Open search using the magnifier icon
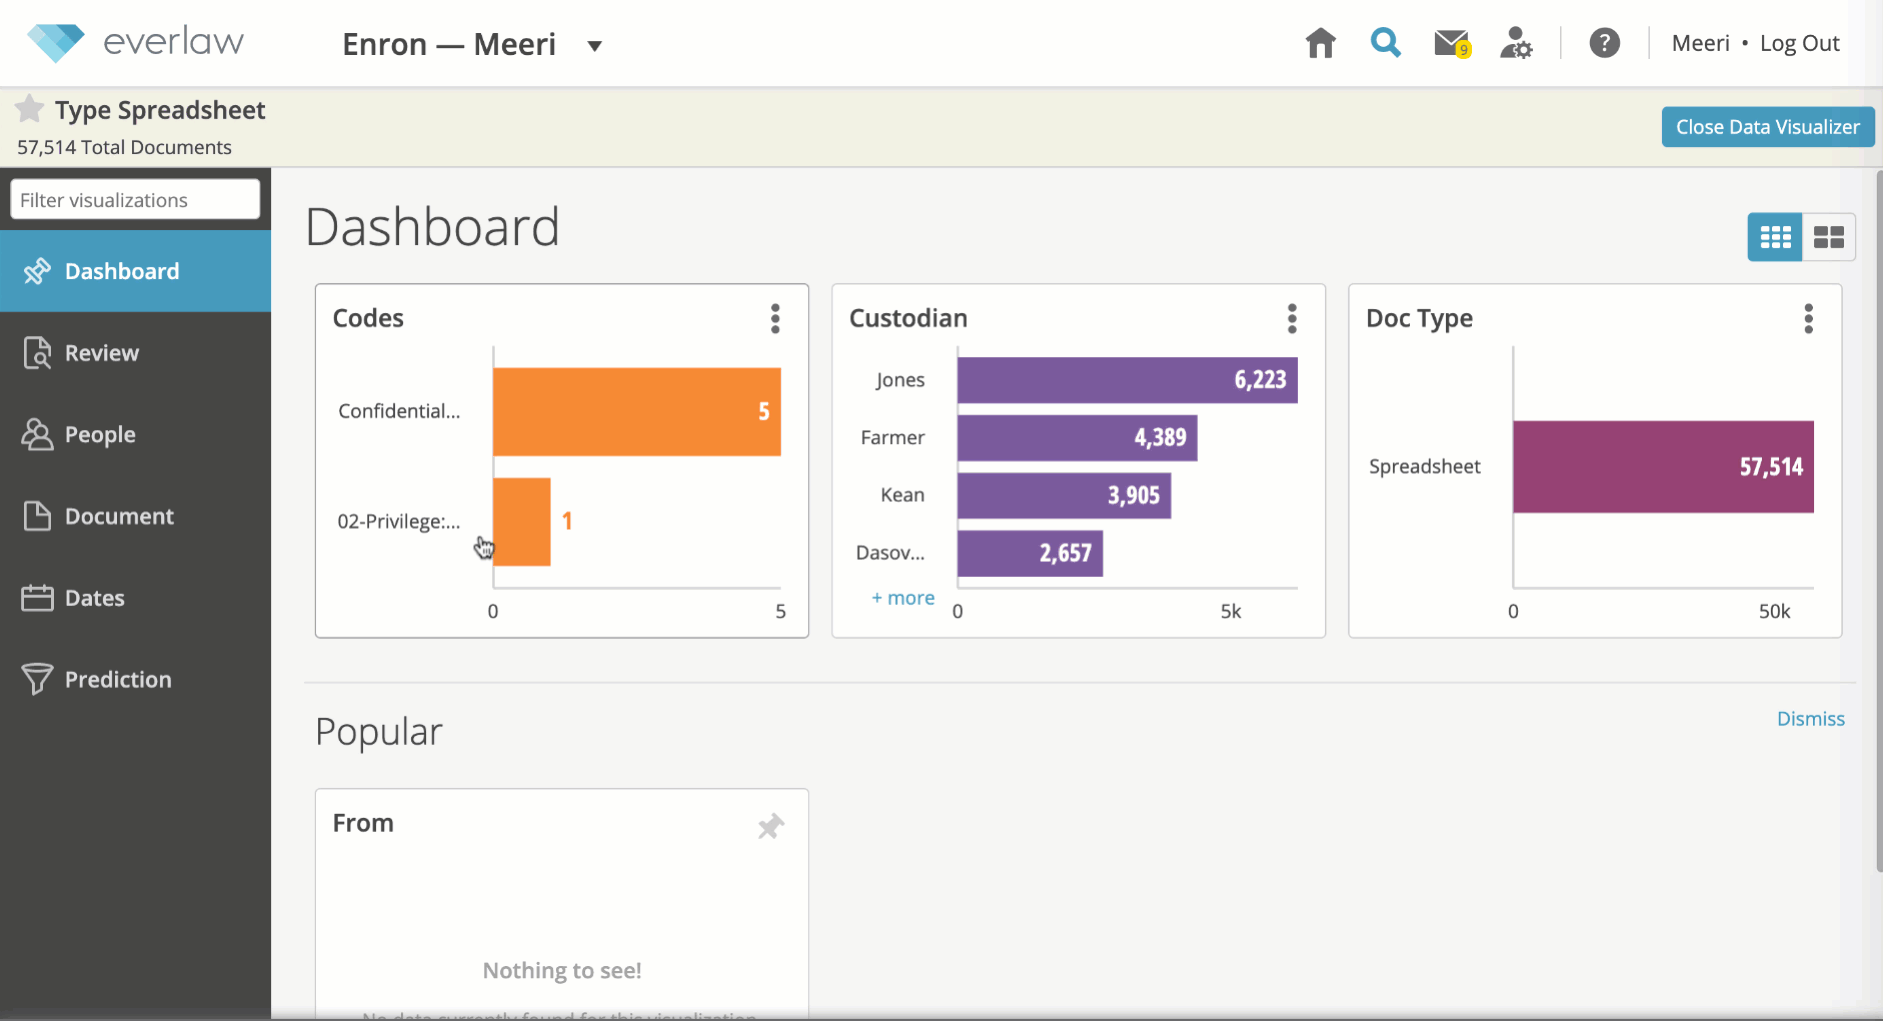This screenshot has height=1021, width=1883. tap(1385, 42)
